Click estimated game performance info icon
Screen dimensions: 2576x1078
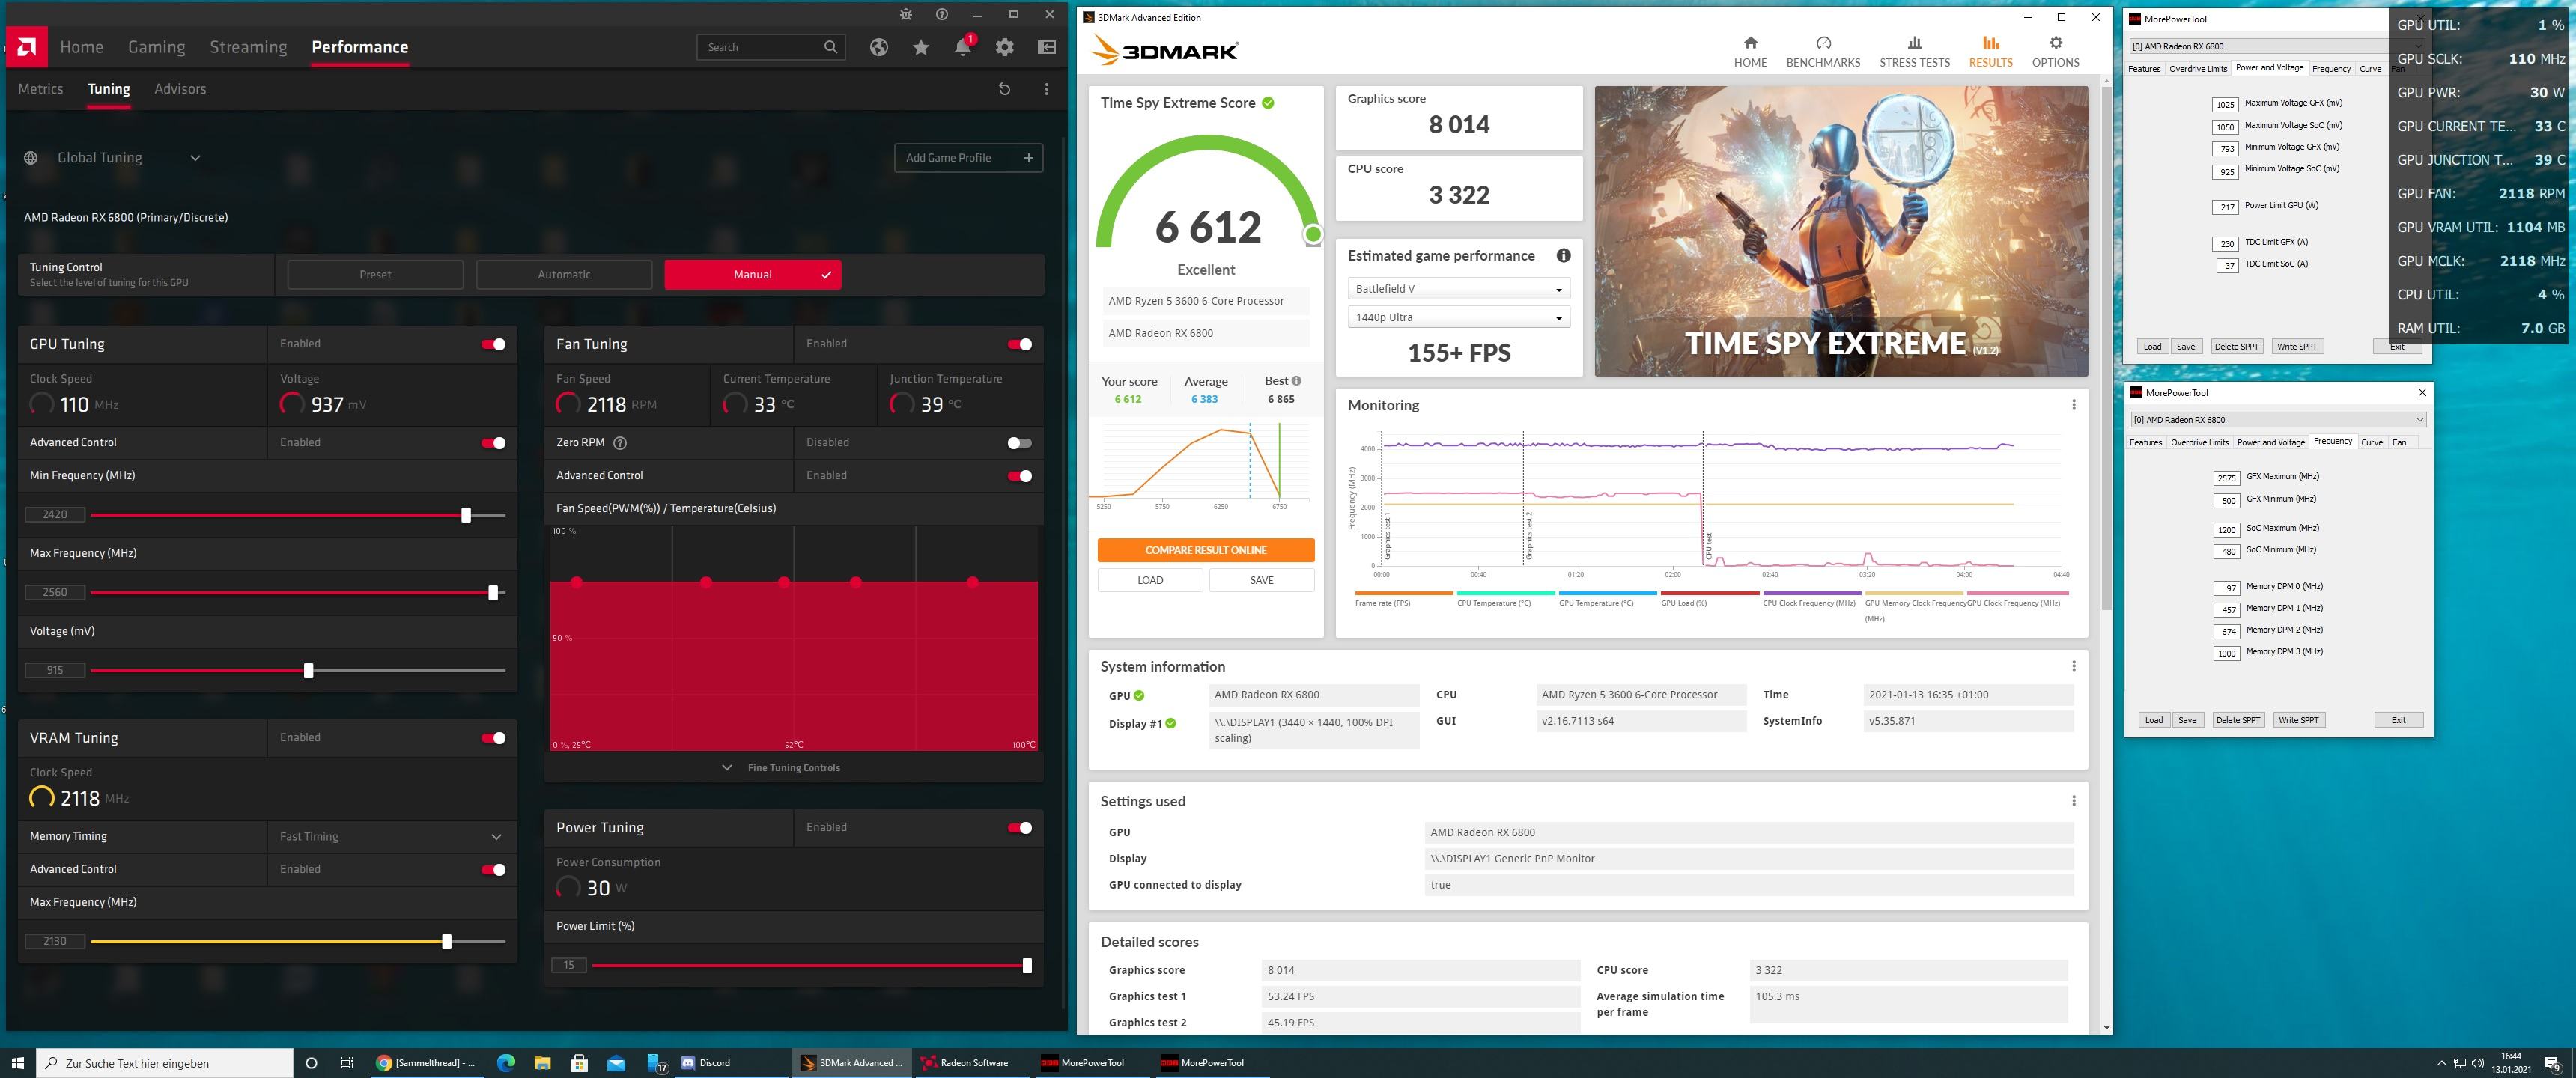(x=1563, y=256)
